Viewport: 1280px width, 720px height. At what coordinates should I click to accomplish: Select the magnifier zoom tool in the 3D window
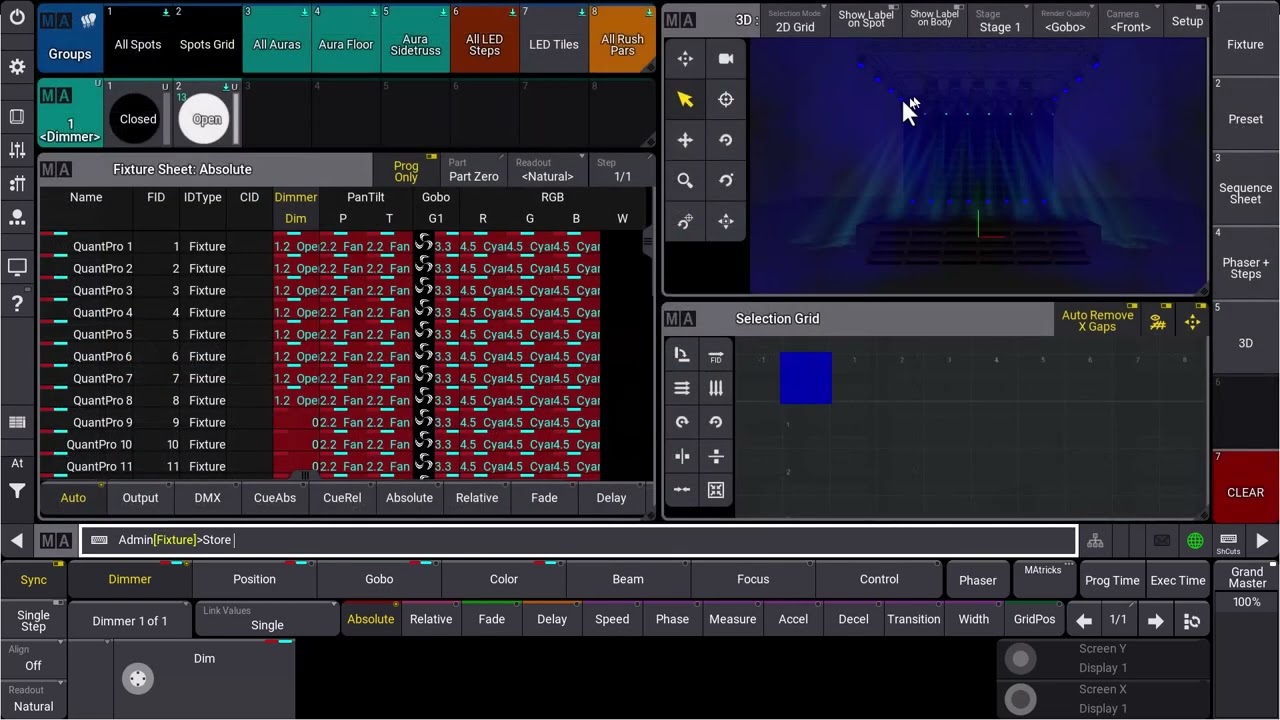click(685, 181)
